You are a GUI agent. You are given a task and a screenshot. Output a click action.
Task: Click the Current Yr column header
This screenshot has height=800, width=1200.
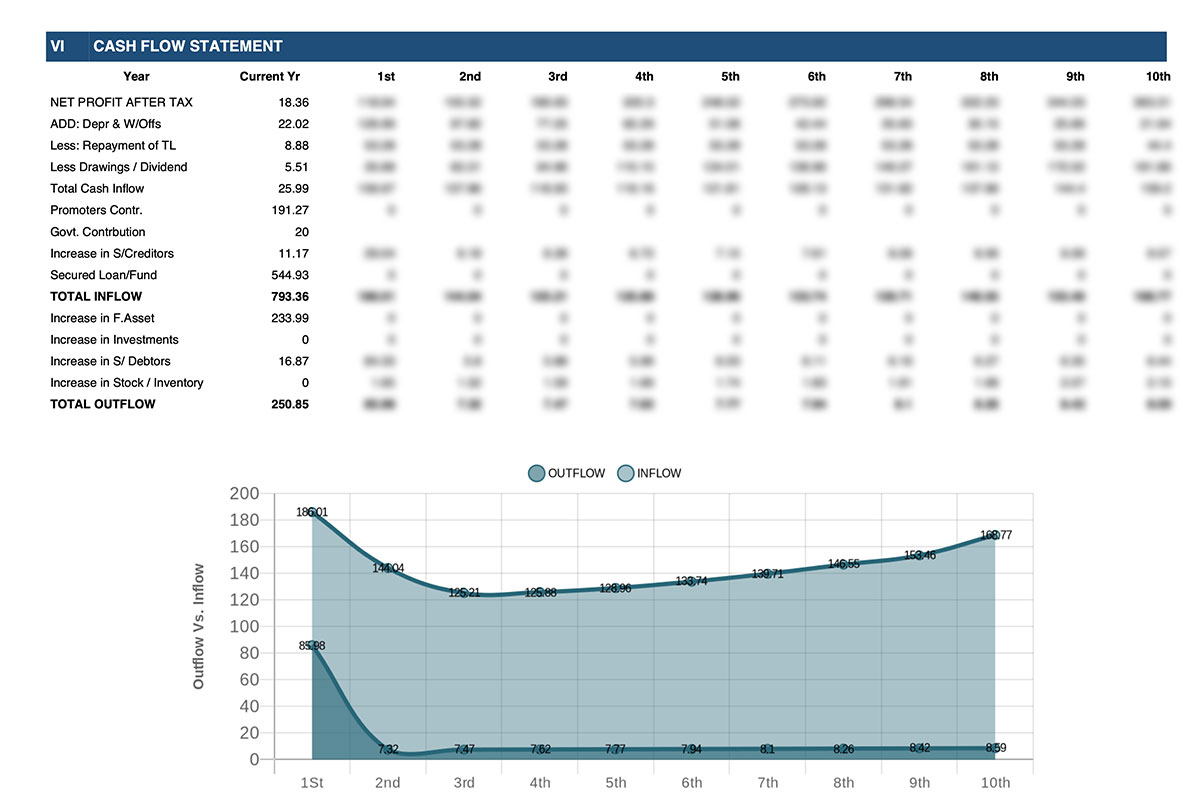270,77
